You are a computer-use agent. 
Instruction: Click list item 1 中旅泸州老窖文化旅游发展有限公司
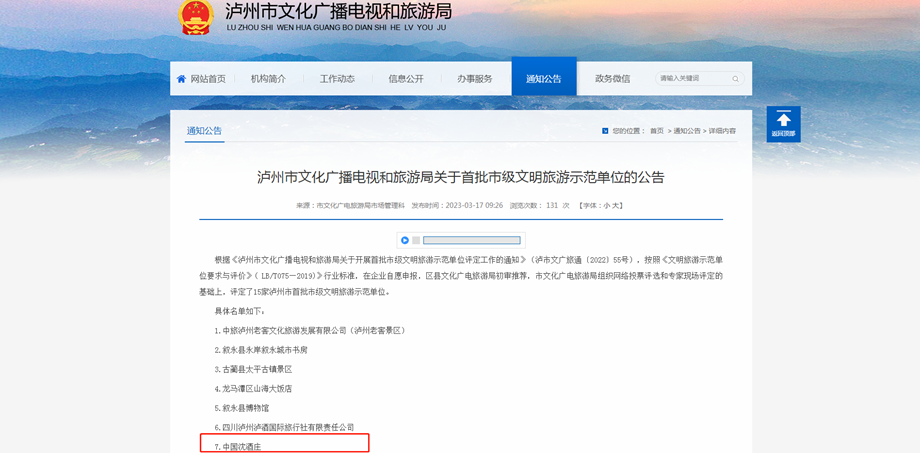coord(310,330)
